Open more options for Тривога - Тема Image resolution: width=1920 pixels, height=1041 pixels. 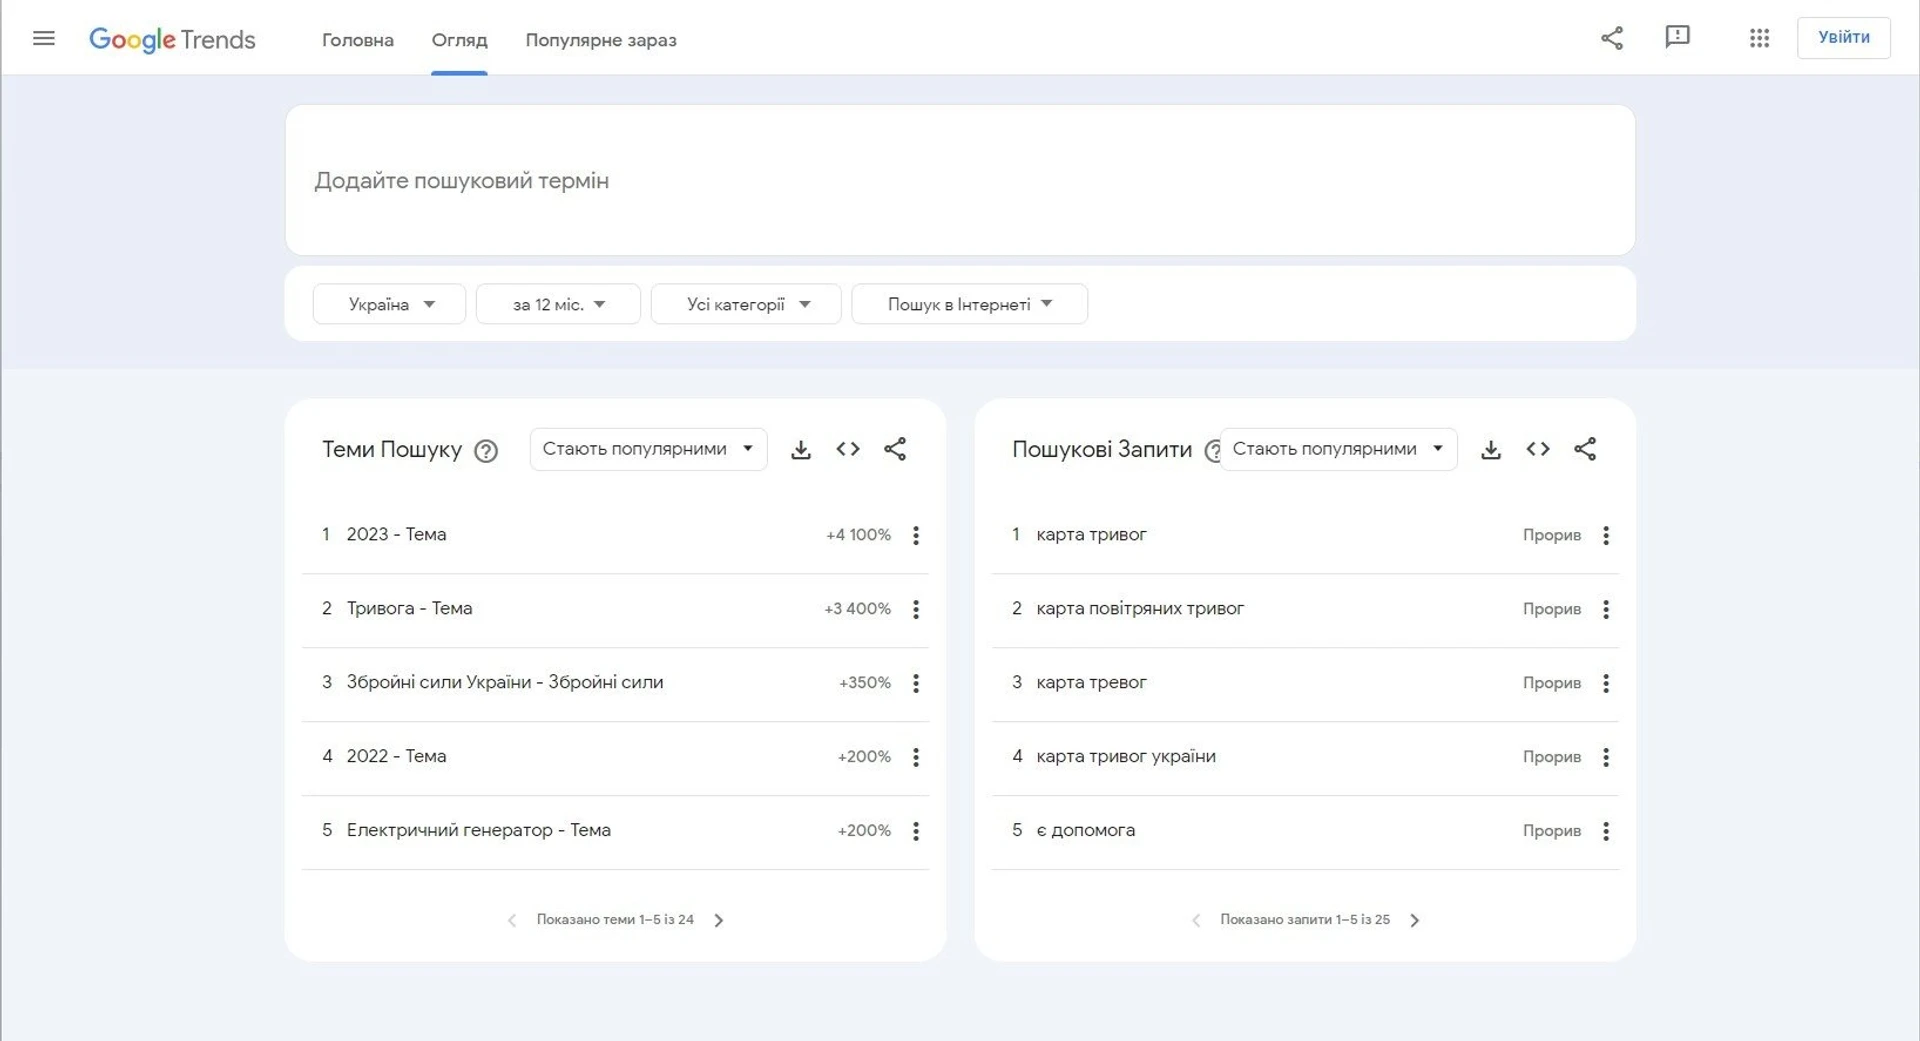(x=916, y=609)
